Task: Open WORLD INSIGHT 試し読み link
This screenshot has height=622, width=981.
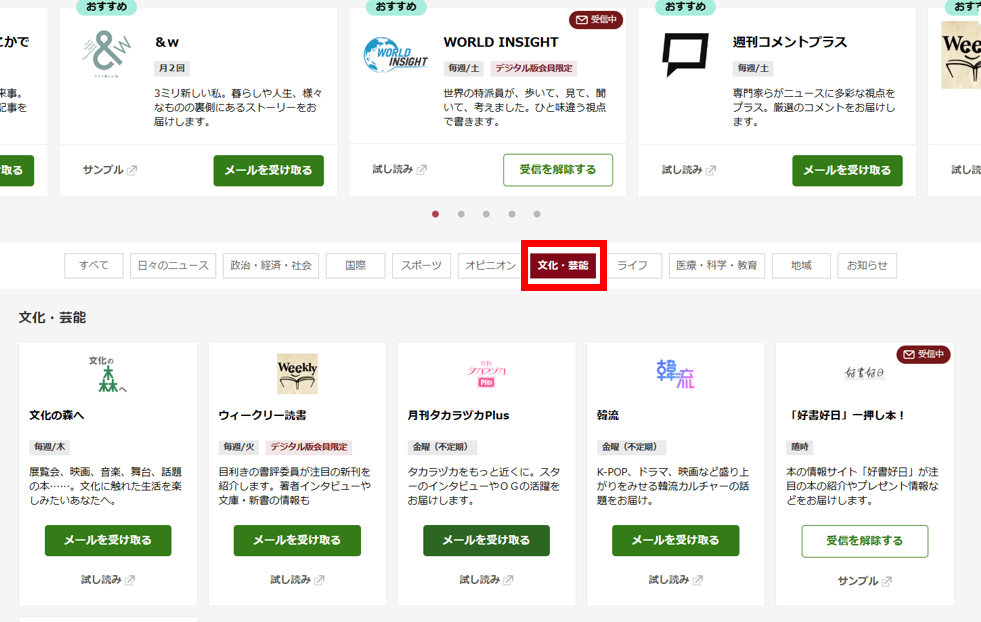Action: click(x=393, y=170)
